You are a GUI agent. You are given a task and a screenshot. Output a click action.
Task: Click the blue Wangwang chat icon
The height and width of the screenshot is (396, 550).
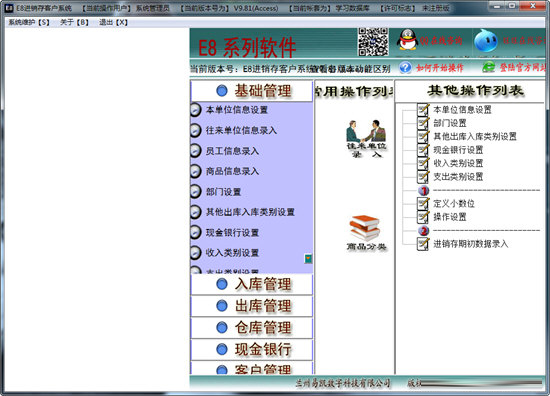pyautogui.click(x=485, y=40)
